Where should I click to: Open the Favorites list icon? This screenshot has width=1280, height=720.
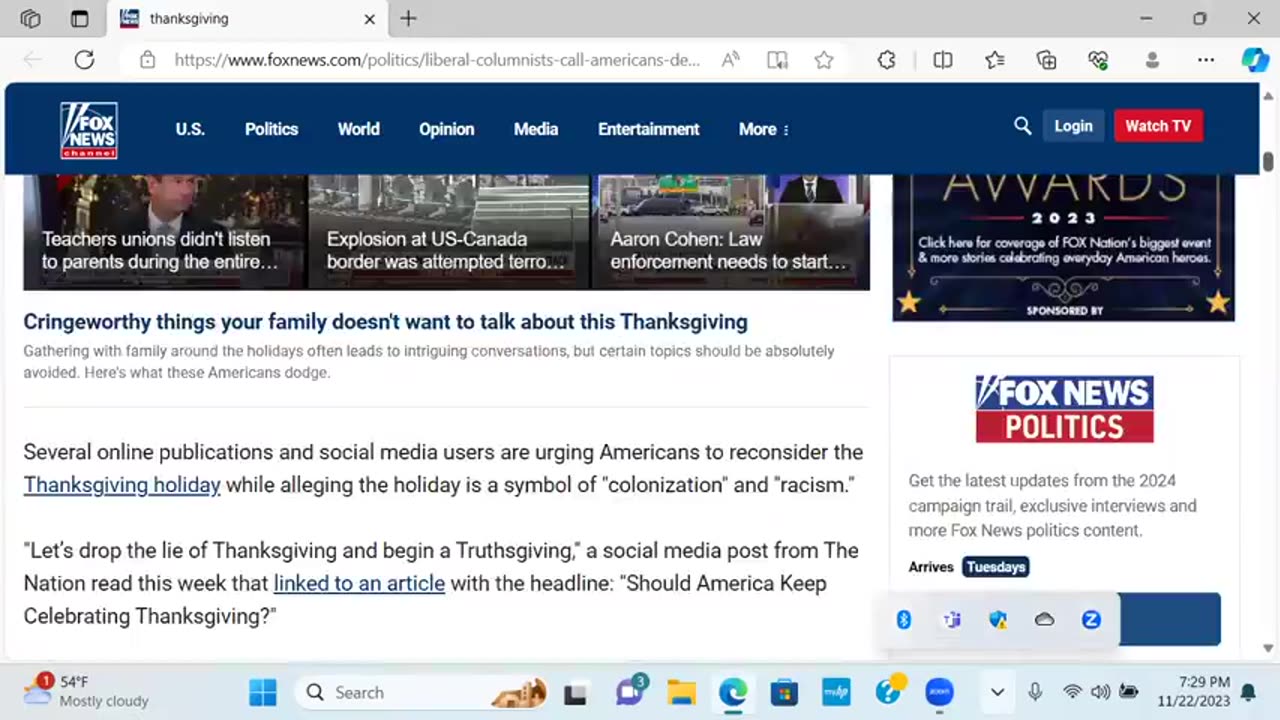point(994,60)
